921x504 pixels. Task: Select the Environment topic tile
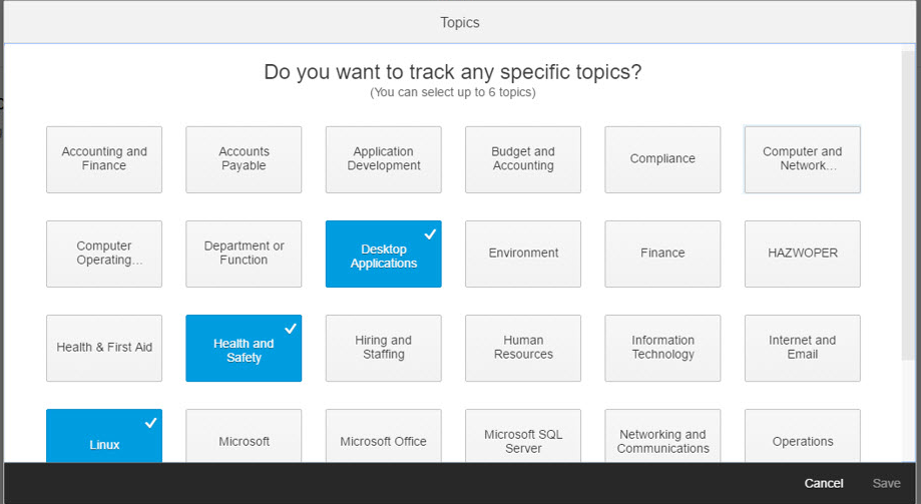point(523,254)
